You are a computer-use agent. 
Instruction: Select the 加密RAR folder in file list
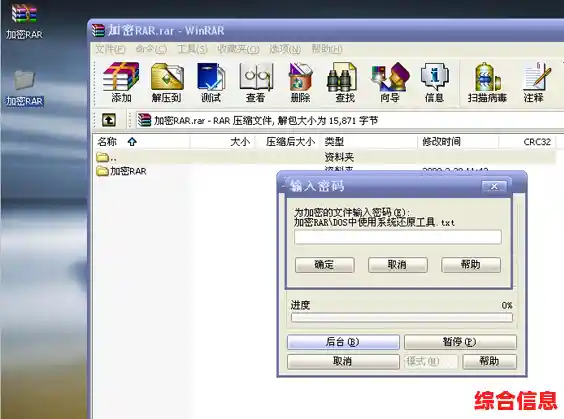pyautogui.click(x=121, y=171)
